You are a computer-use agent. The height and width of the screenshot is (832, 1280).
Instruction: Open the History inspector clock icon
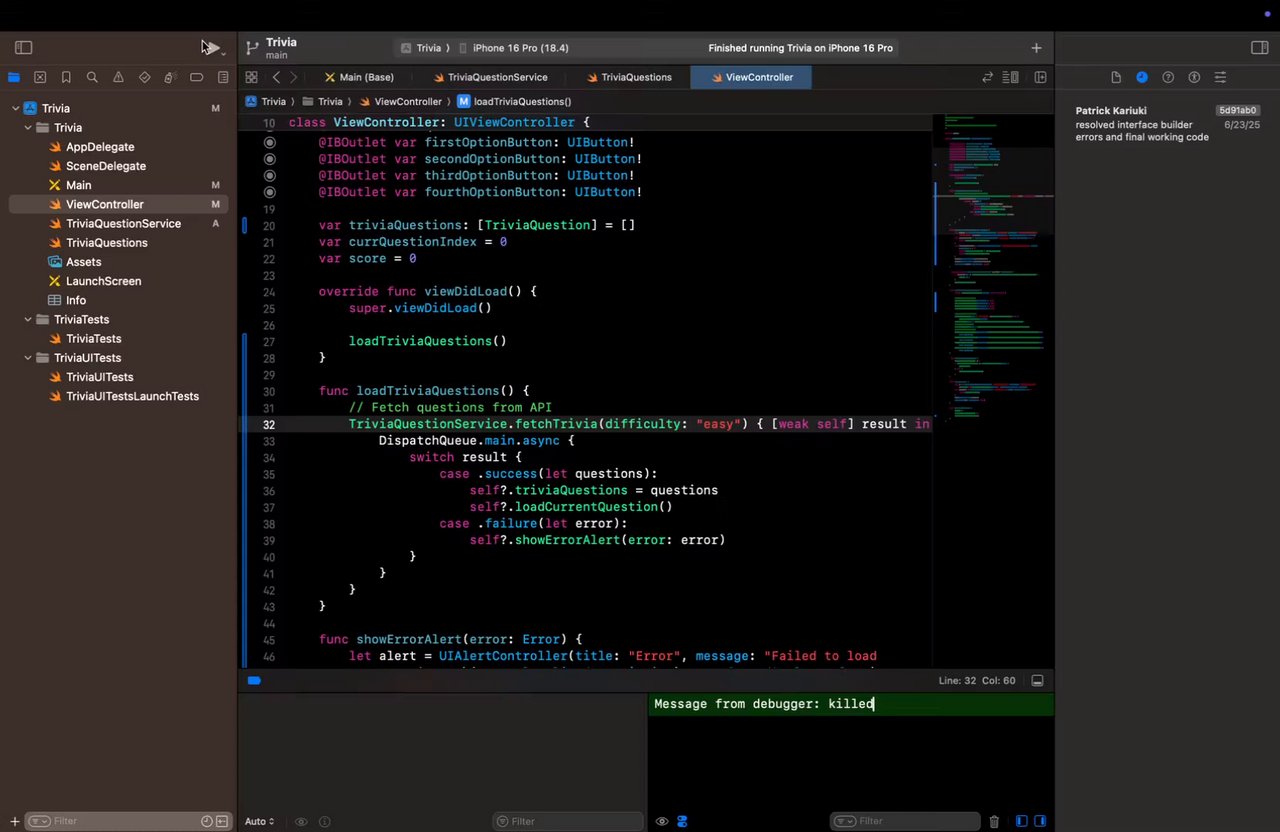coord(1142,77)
